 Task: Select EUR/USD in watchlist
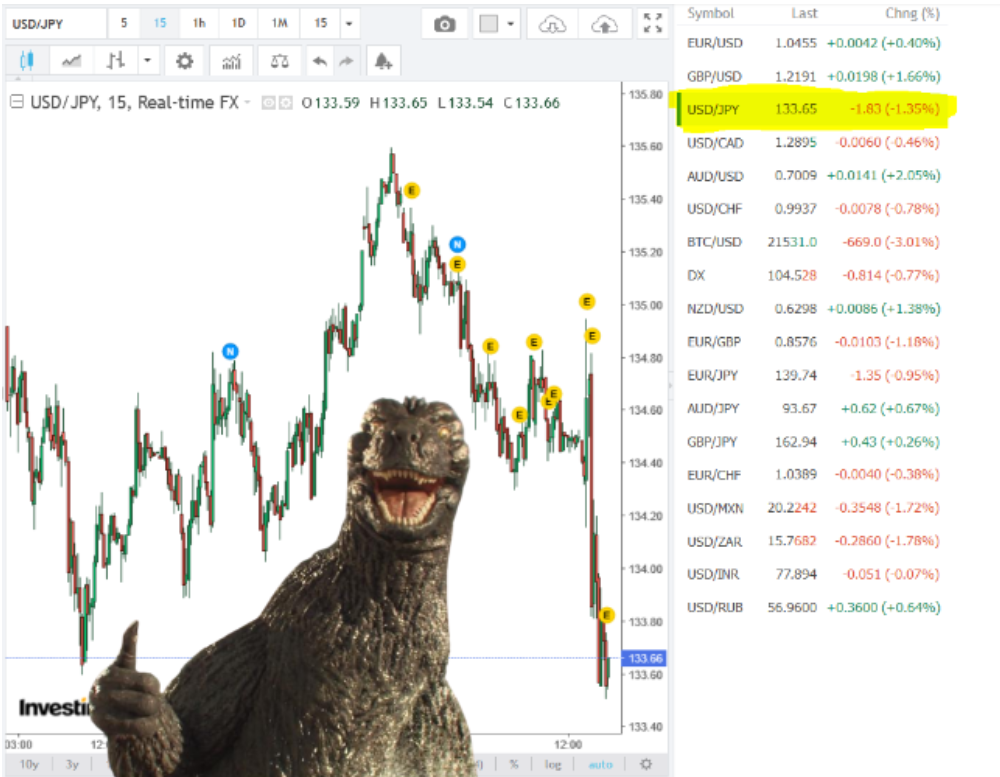pos(813,43)
